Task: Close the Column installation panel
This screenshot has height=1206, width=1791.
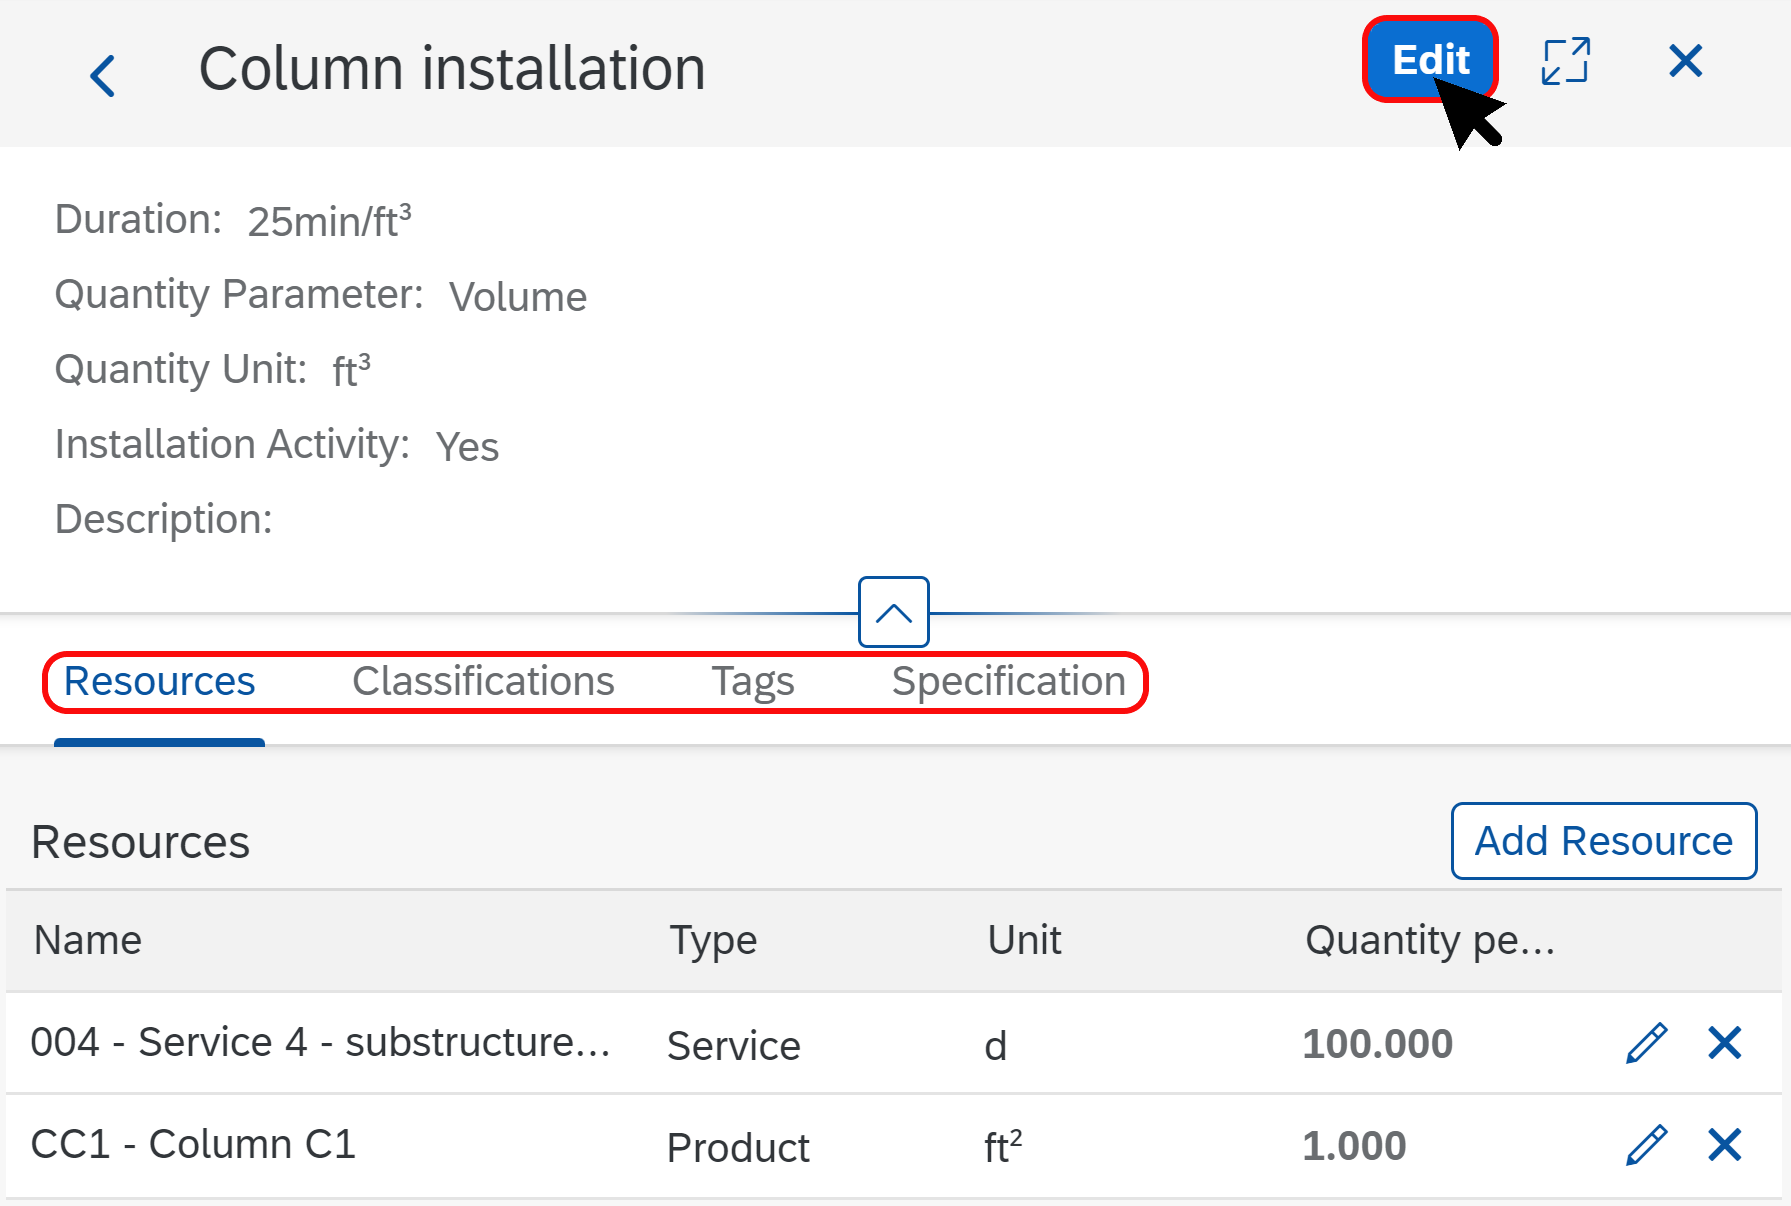Action: pos(1685,61)
